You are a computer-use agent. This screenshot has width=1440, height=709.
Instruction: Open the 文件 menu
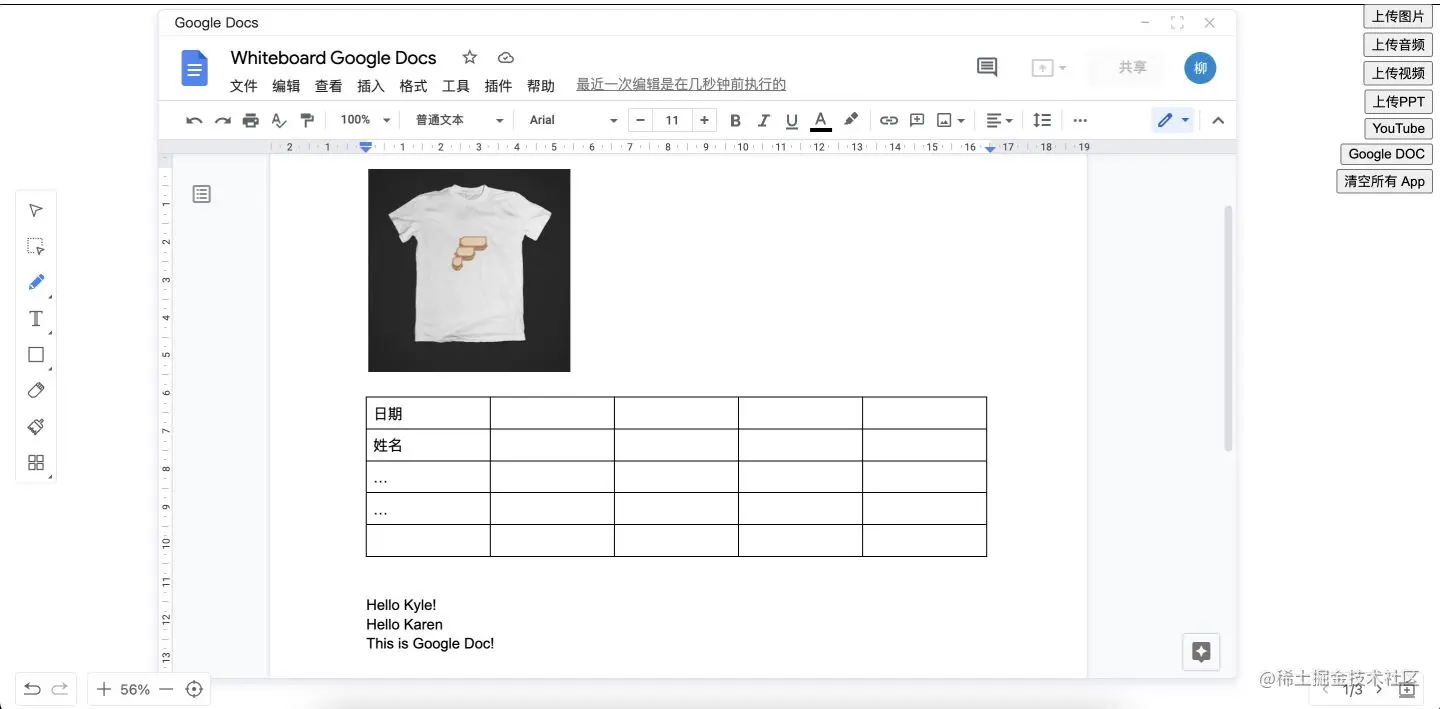[x=244, y=86]
